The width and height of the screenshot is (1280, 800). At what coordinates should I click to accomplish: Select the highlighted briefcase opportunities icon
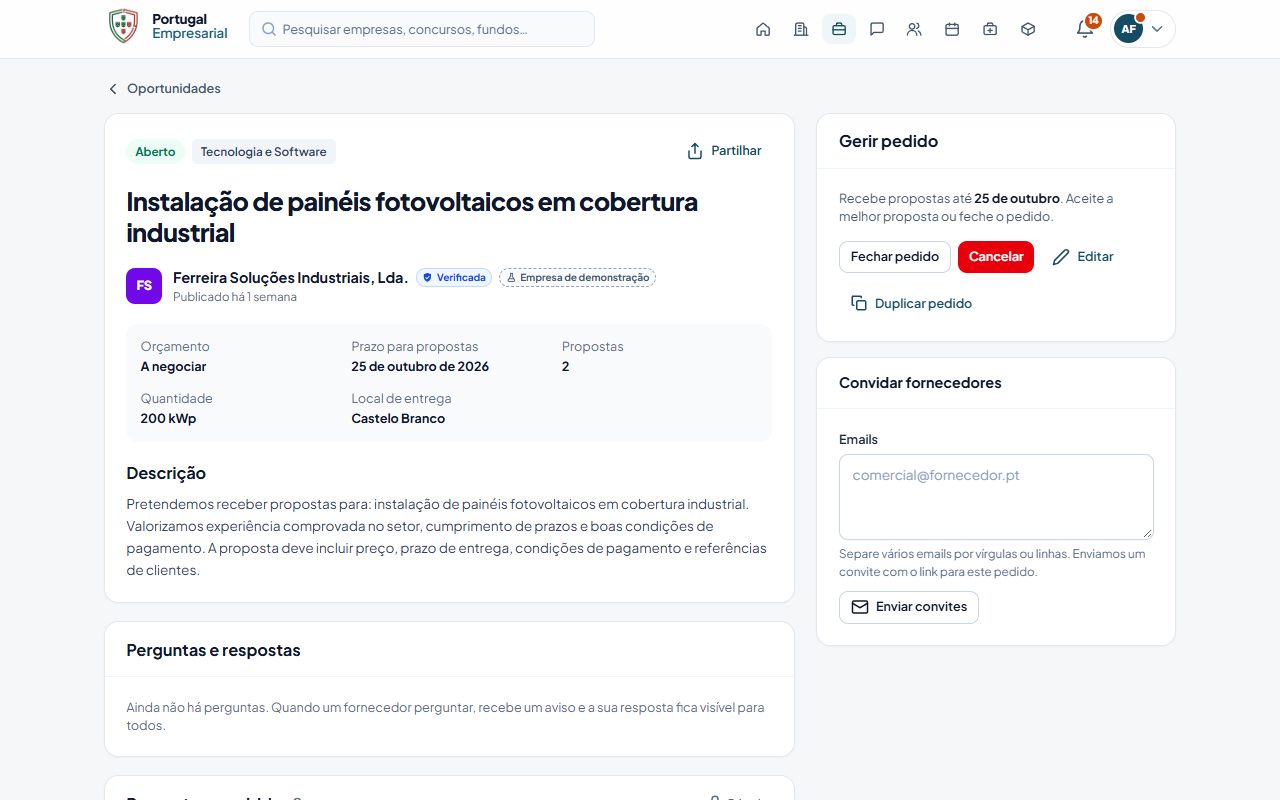839,29
